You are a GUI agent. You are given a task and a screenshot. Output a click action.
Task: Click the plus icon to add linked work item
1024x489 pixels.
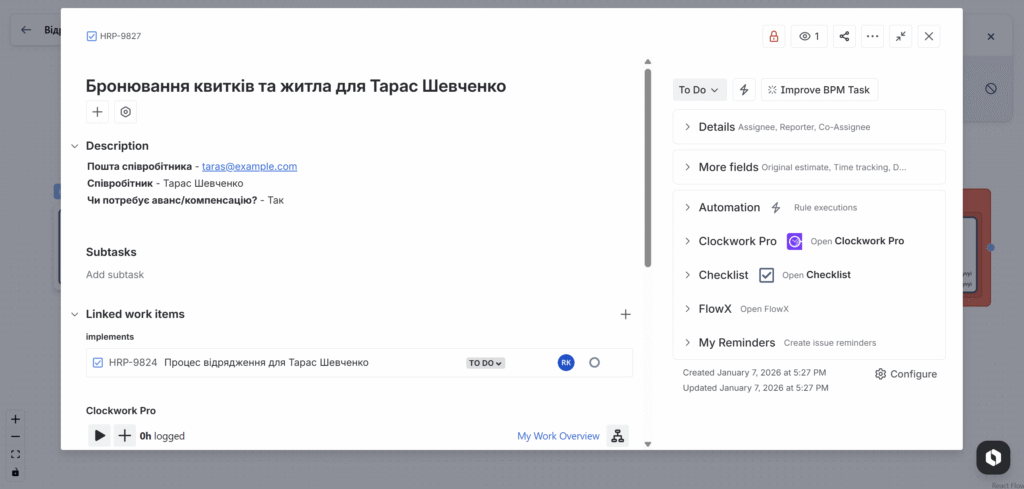pyautogui.click(x=625, y=314)
